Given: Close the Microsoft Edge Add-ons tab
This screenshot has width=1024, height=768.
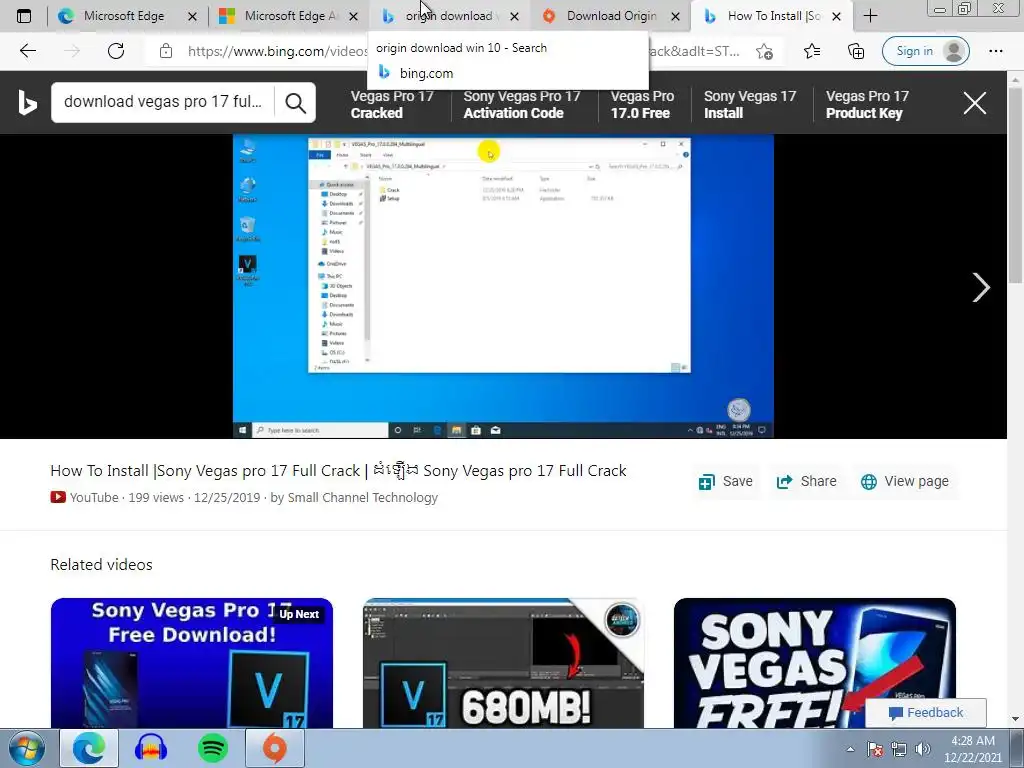Looking at the screenshot, I should tap(353, 16).
